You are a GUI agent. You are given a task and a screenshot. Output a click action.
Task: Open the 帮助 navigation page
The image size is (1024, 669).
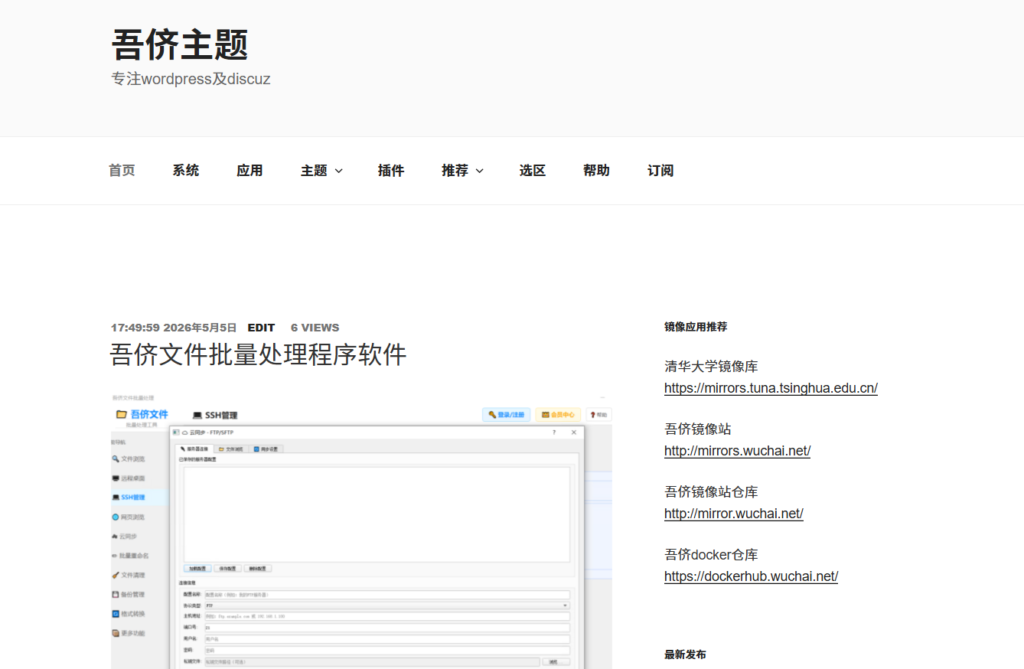[596, 171]
